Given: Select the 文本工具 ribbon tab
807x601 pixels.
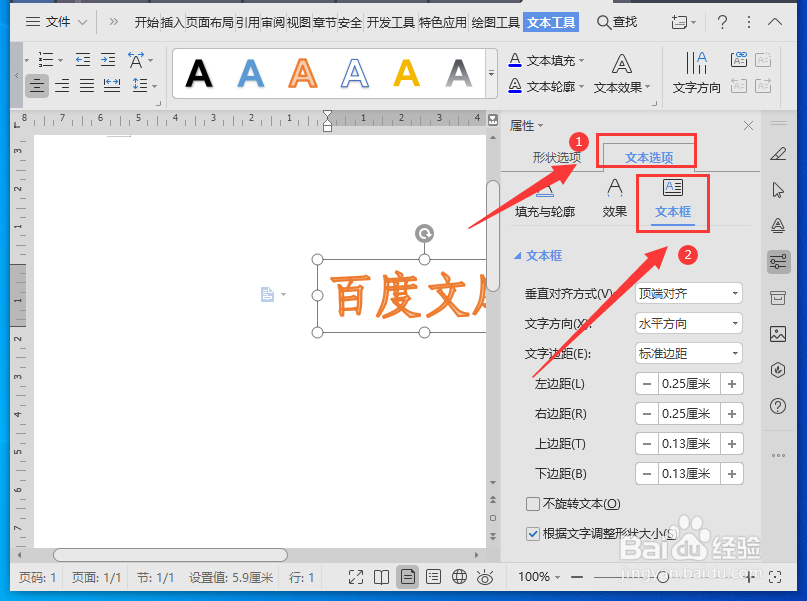Looking at the screenshot, I should [551, 23].
